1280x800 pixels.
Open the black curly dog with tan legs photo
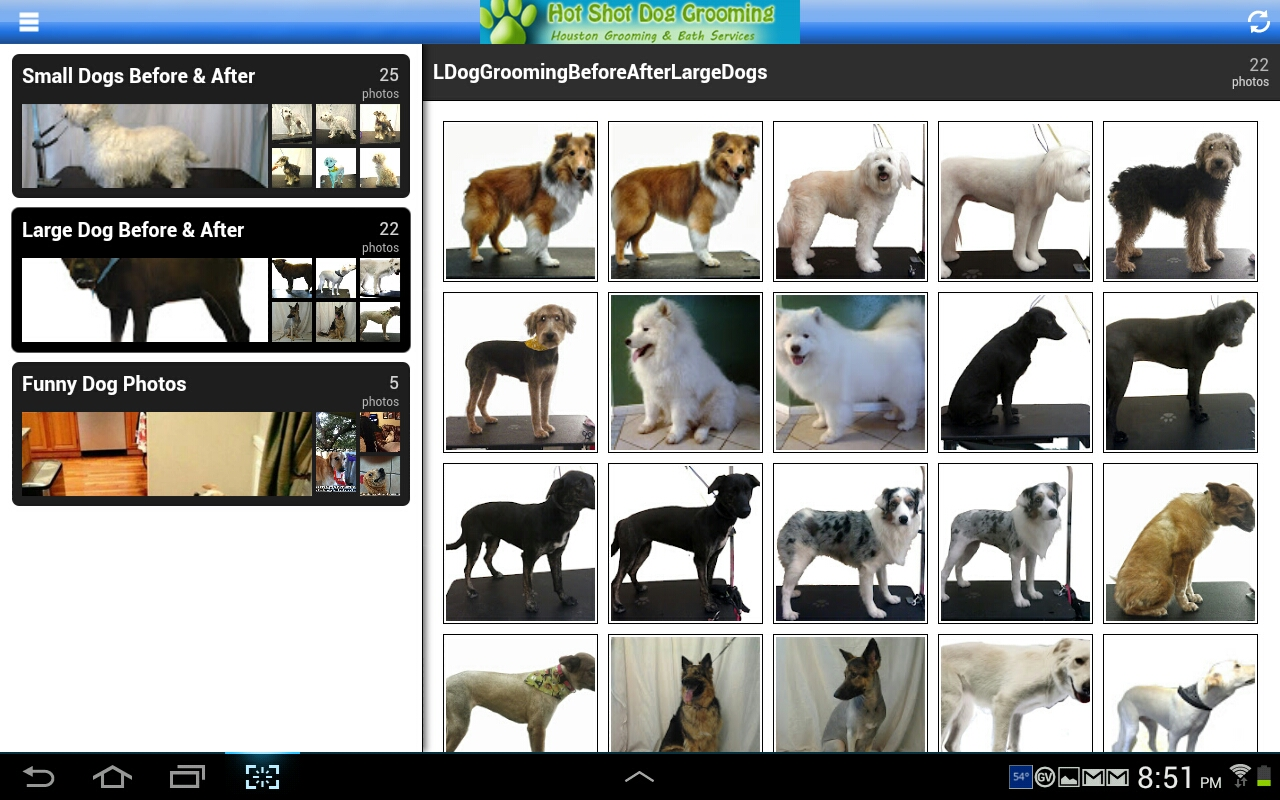click(x=1180, y=201)
